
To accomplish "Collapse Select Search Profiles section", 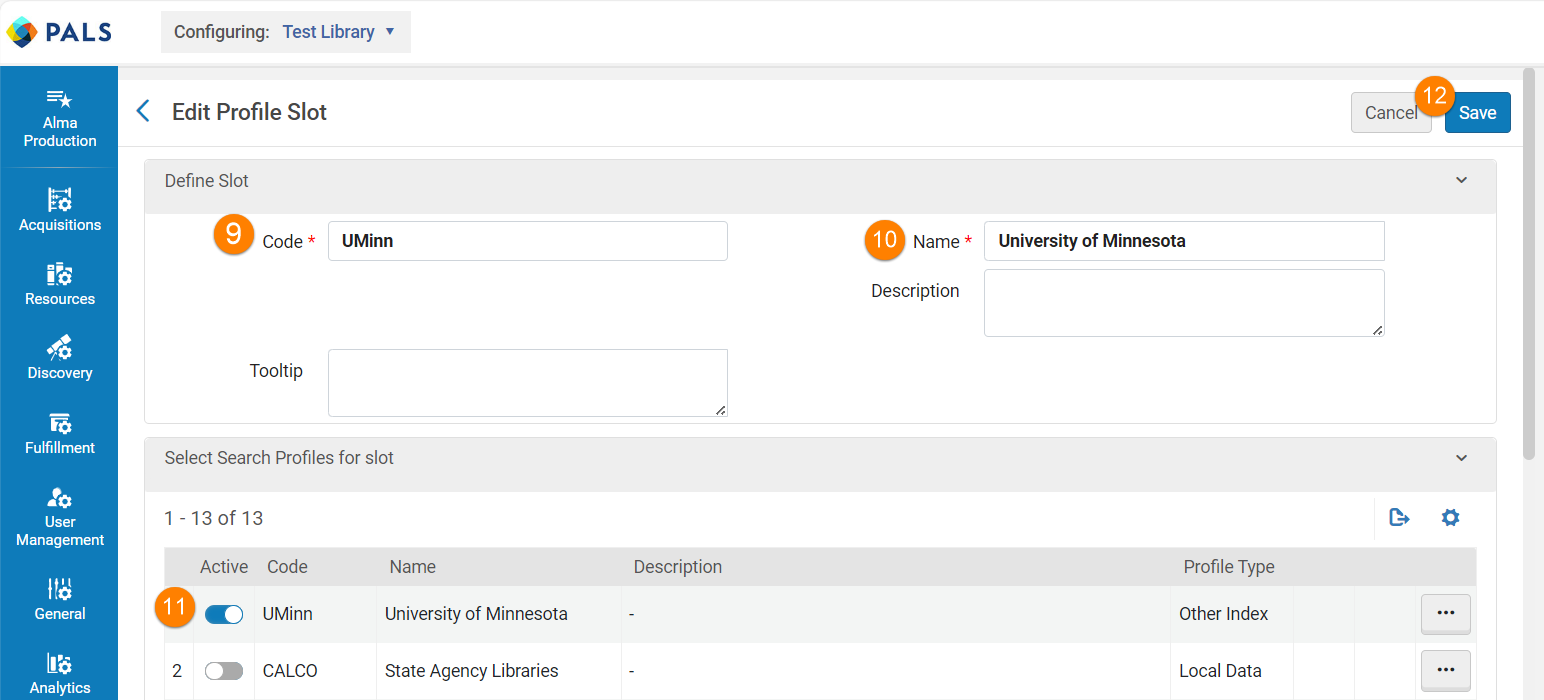I will click(1461, 458).
